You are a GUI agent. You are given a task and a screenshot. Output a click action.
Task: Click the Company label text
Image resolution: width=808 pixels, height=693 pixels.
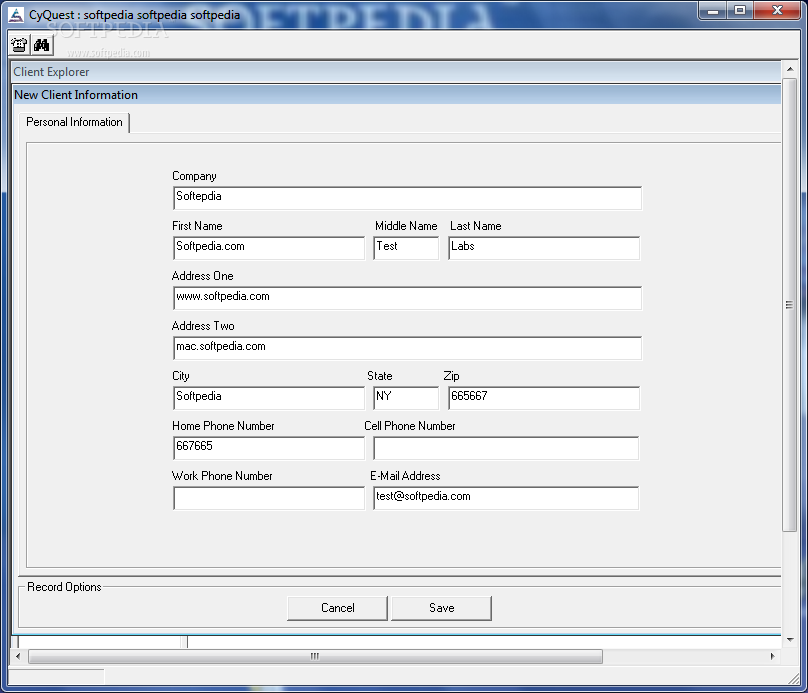(194, 176)
